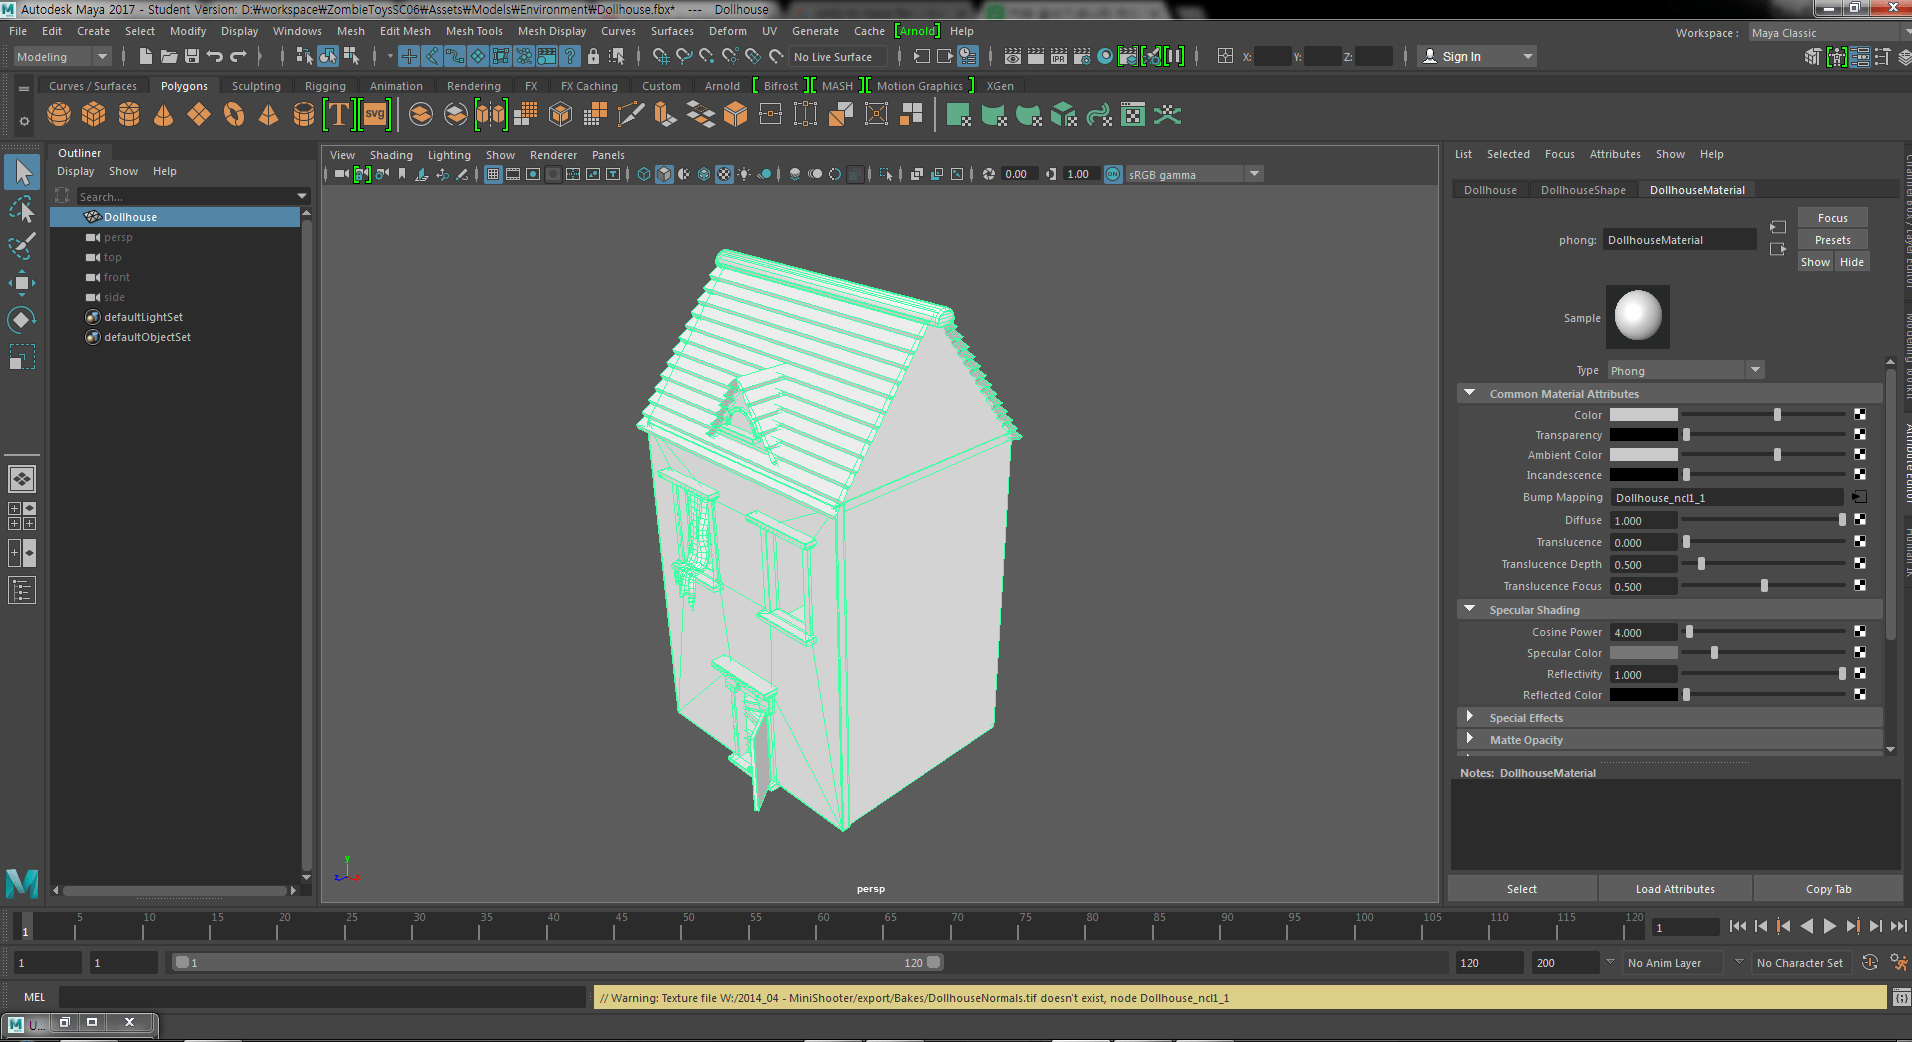
Task: Open the Mesh Tools menu
Action: (474, 31)
